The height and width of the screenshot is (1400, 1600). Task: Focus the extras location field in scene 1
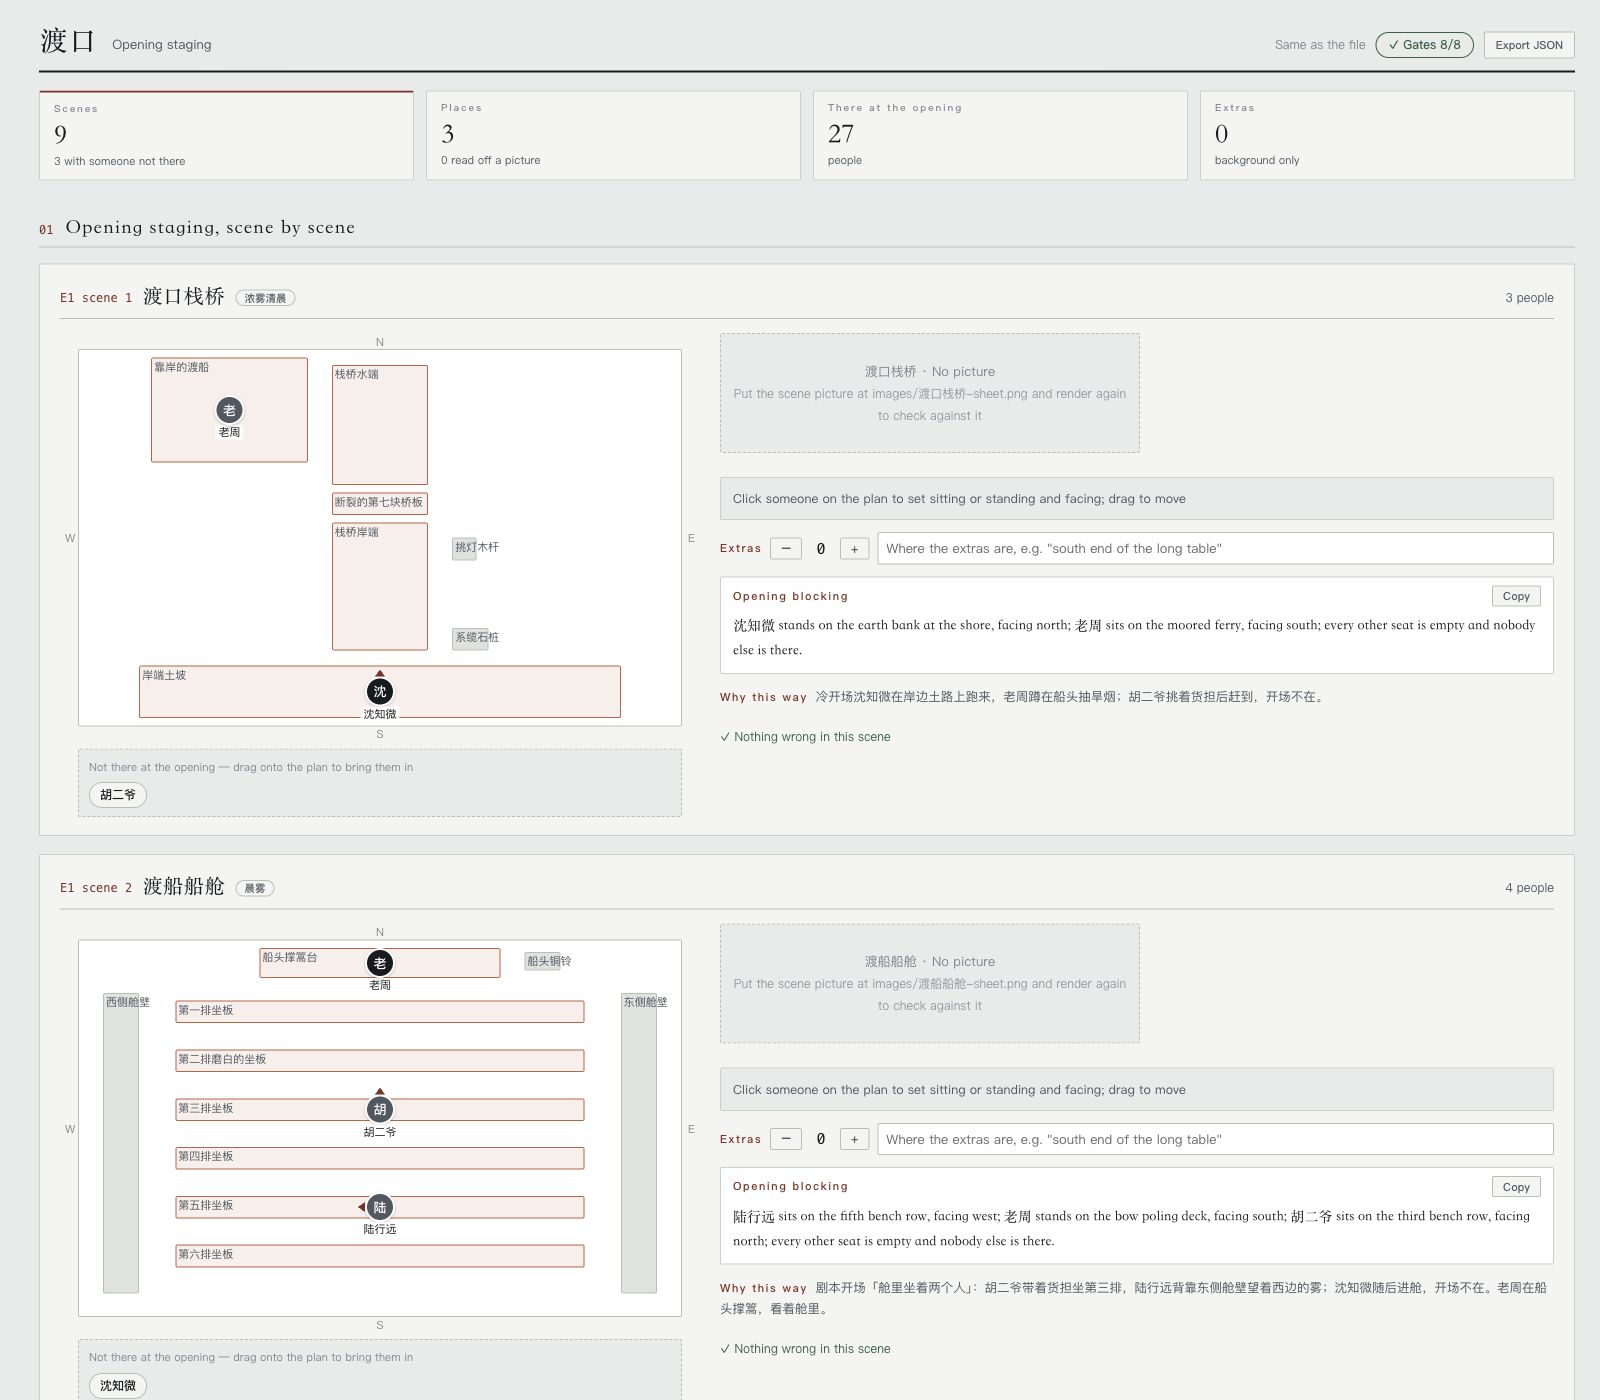tap(1215, 549)
